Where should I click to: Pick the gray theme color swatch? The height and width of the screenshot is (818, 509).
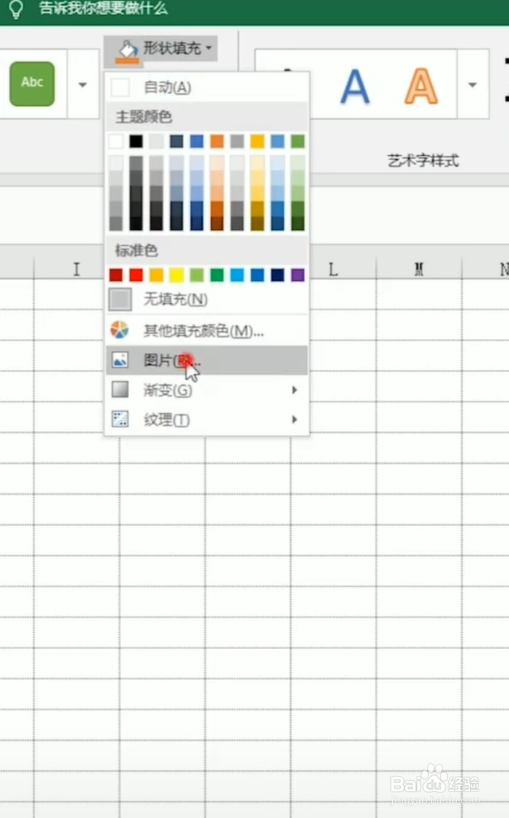(237, 141)
